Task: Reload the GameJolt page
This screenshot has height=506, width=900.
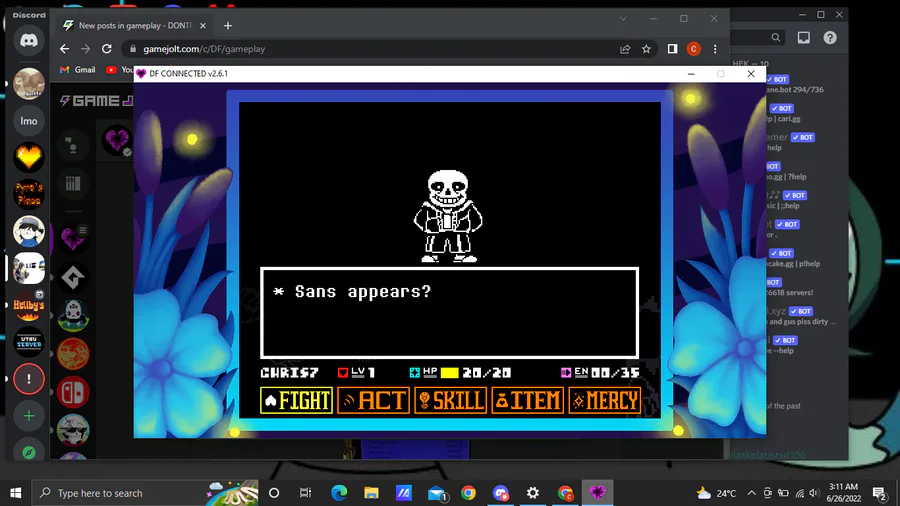Action: point(107,49)
